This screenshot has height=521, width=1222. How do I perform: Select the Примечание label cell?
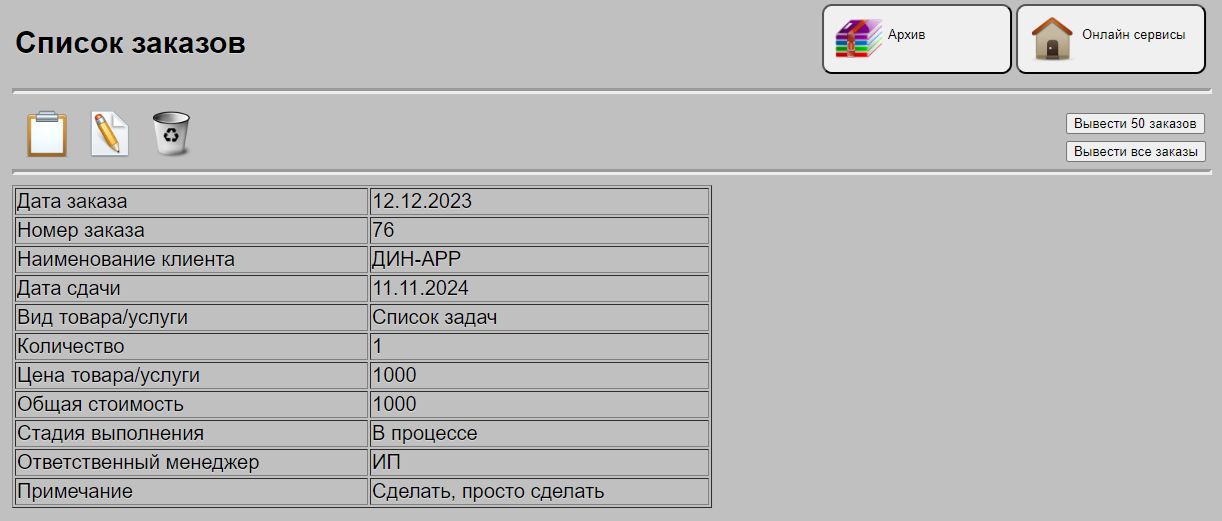point(192,491)
